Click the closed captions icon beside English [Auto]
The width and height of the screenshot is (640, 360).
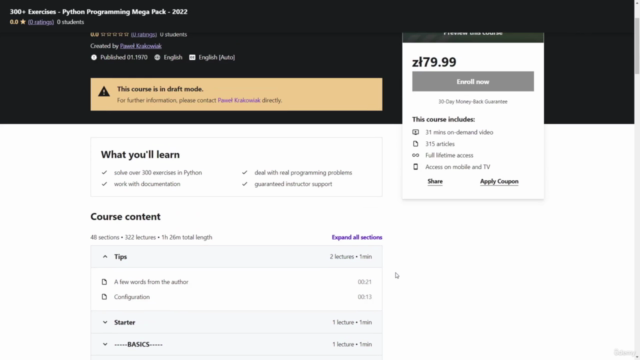(x=192, y=58)
